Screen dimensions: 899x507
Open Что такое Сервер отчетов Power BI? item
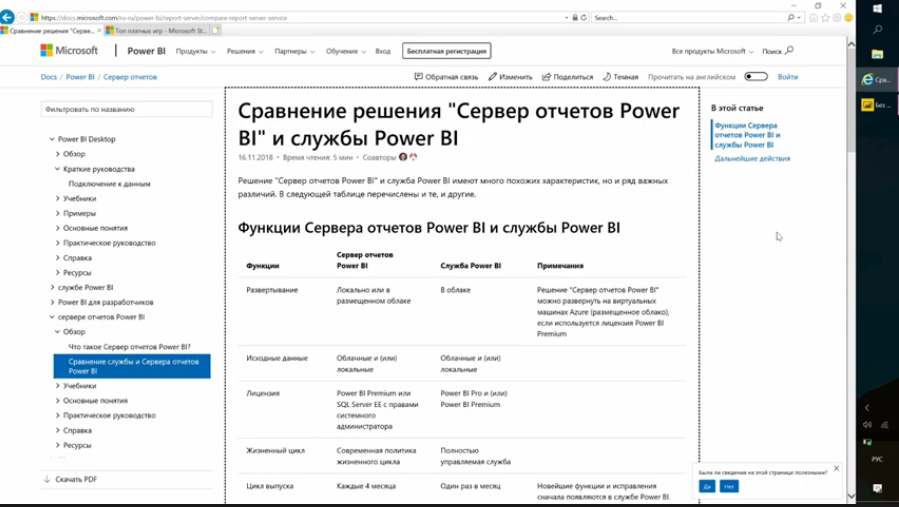tap(130, 346)
